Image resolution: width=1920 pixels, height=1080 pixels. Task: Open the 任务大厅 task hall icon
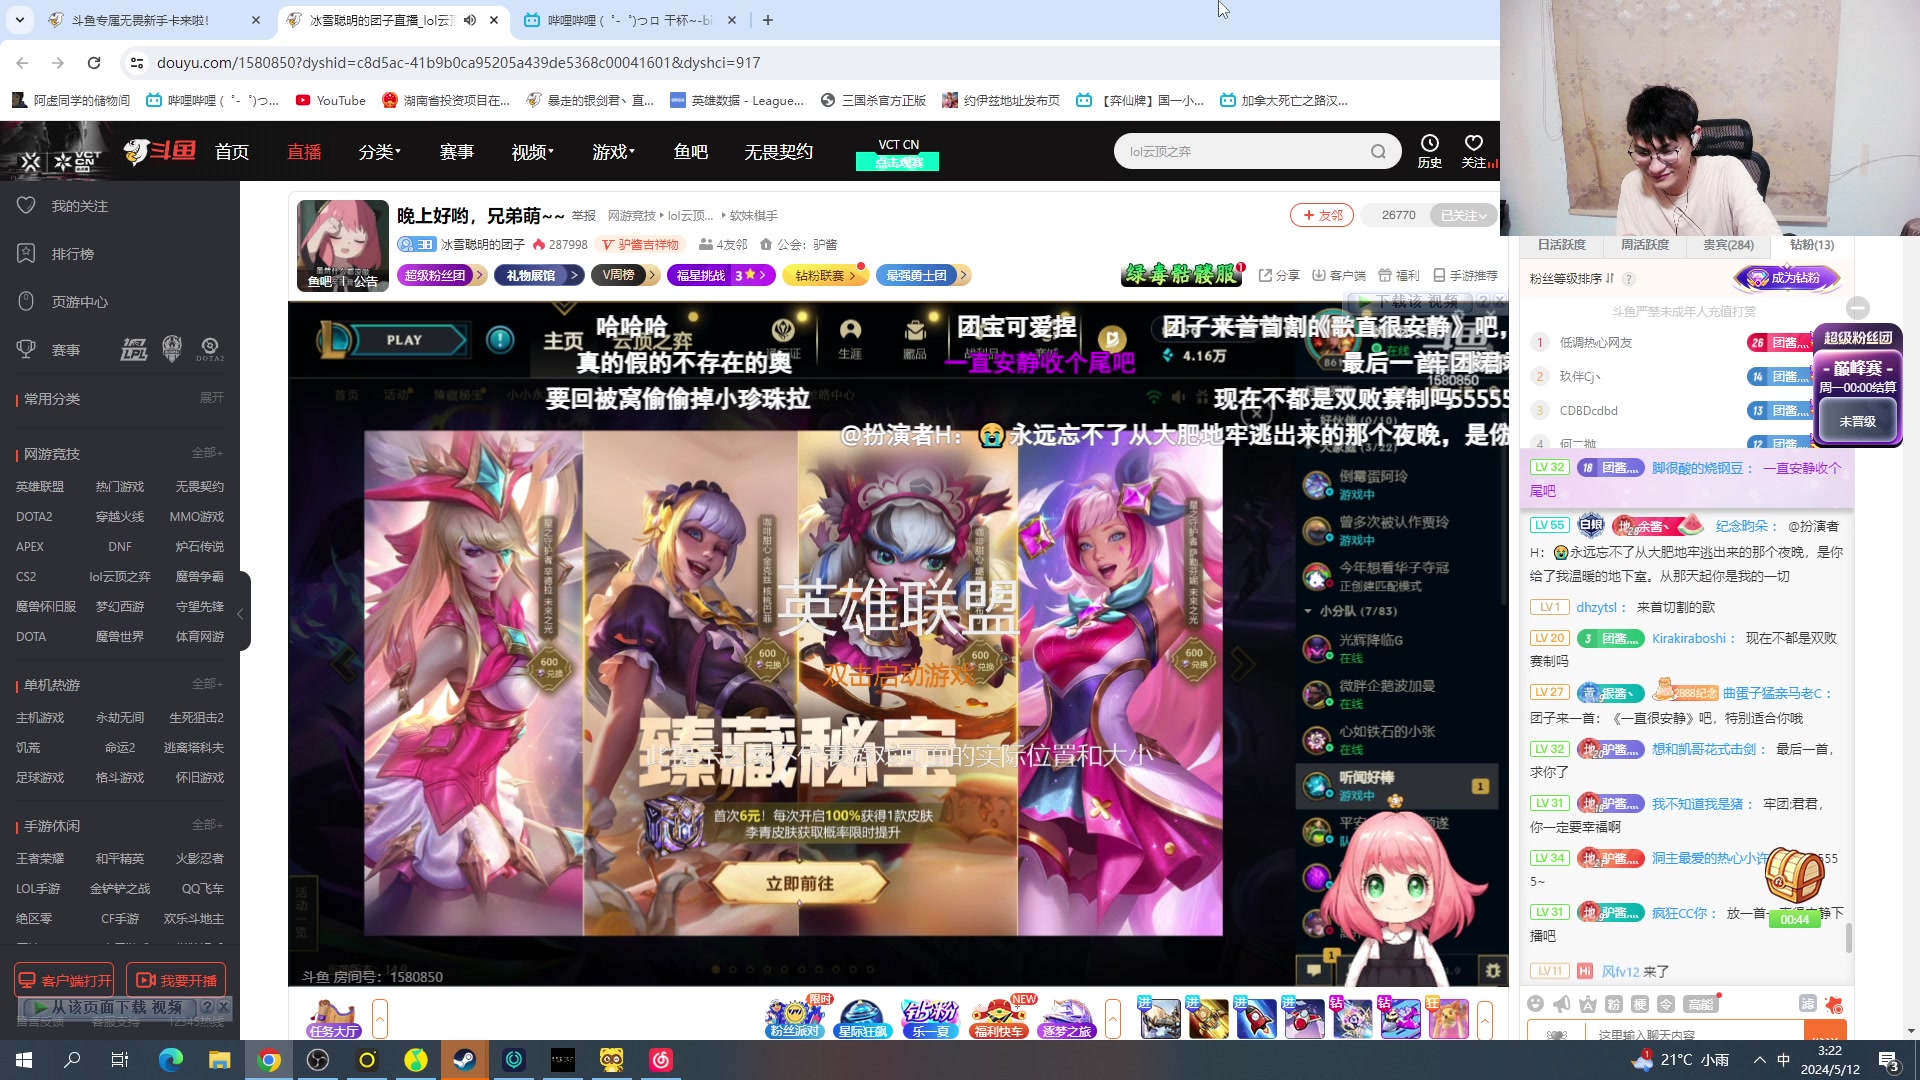(334, 1019)
